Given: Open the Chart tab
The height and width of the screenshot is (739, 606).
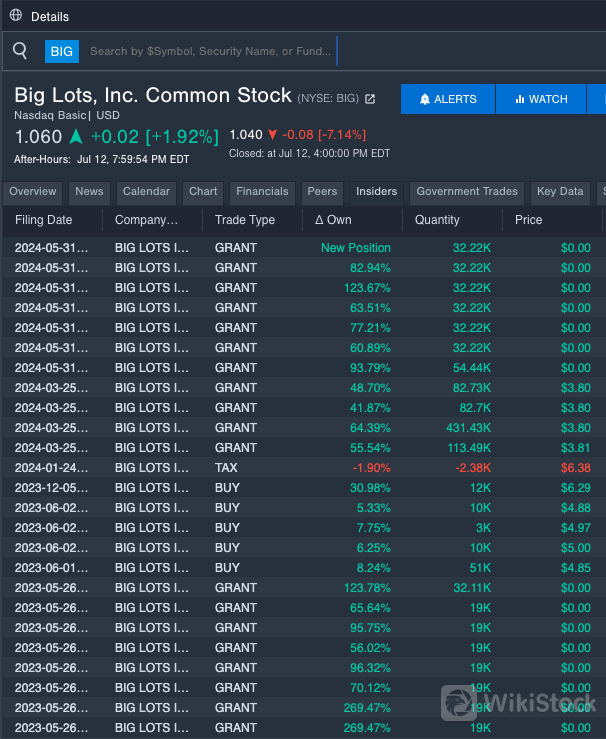Looking at the screenshot, I should point(203,192).
